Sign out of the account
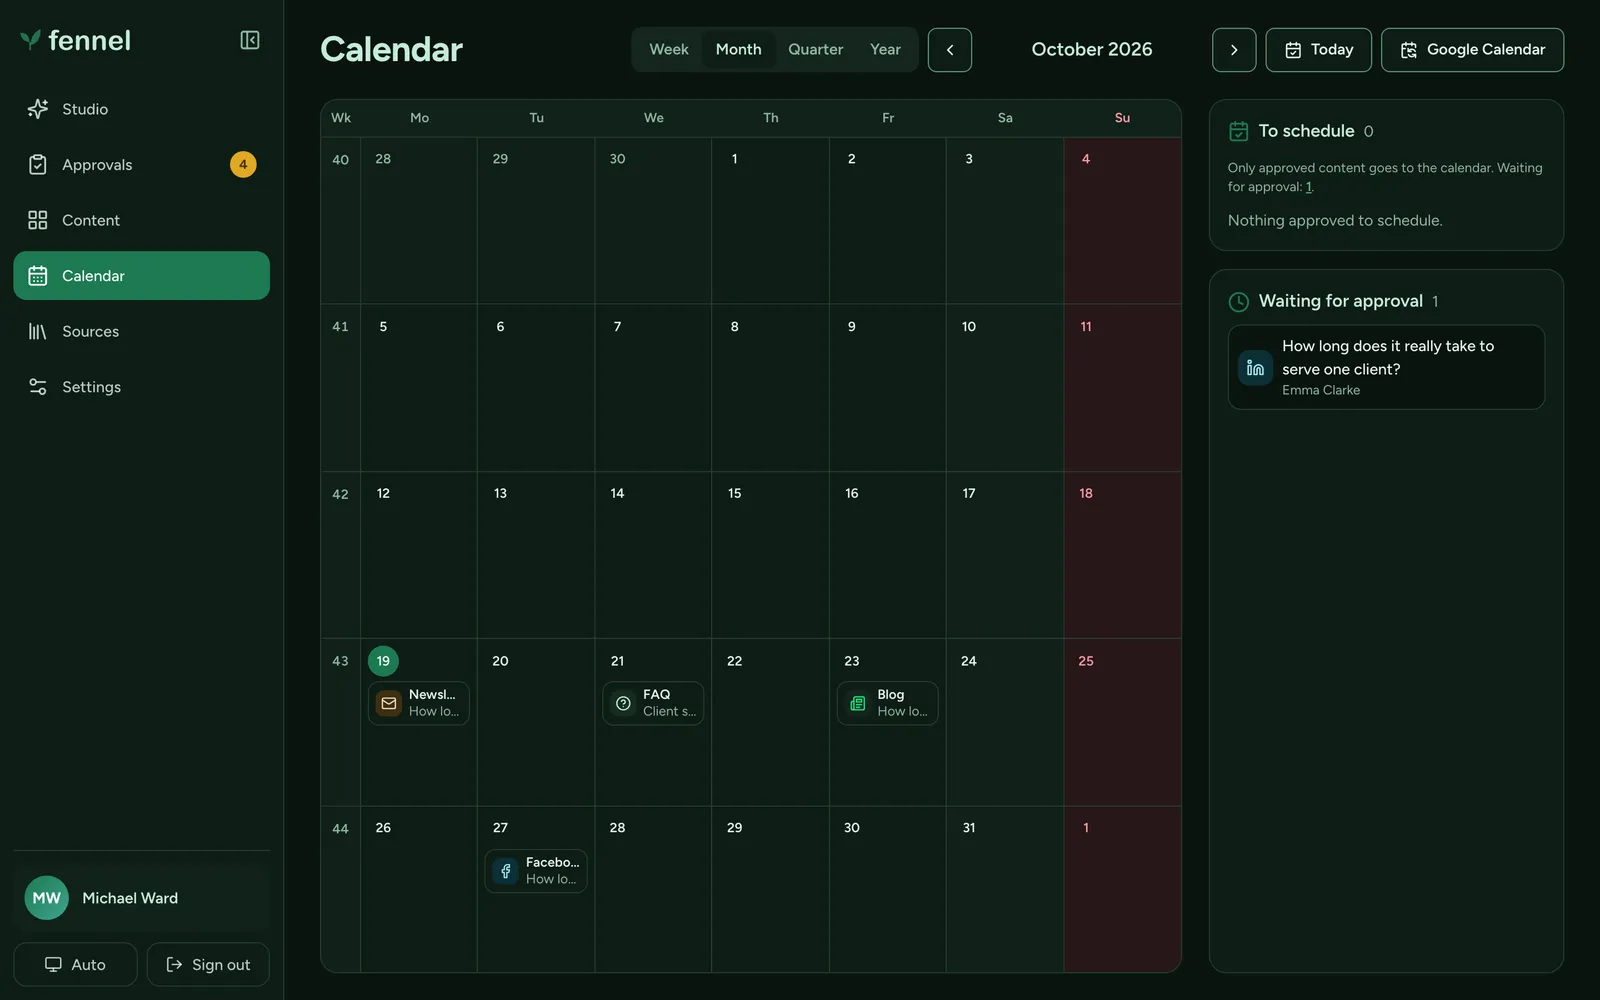 tap(208, 964)
